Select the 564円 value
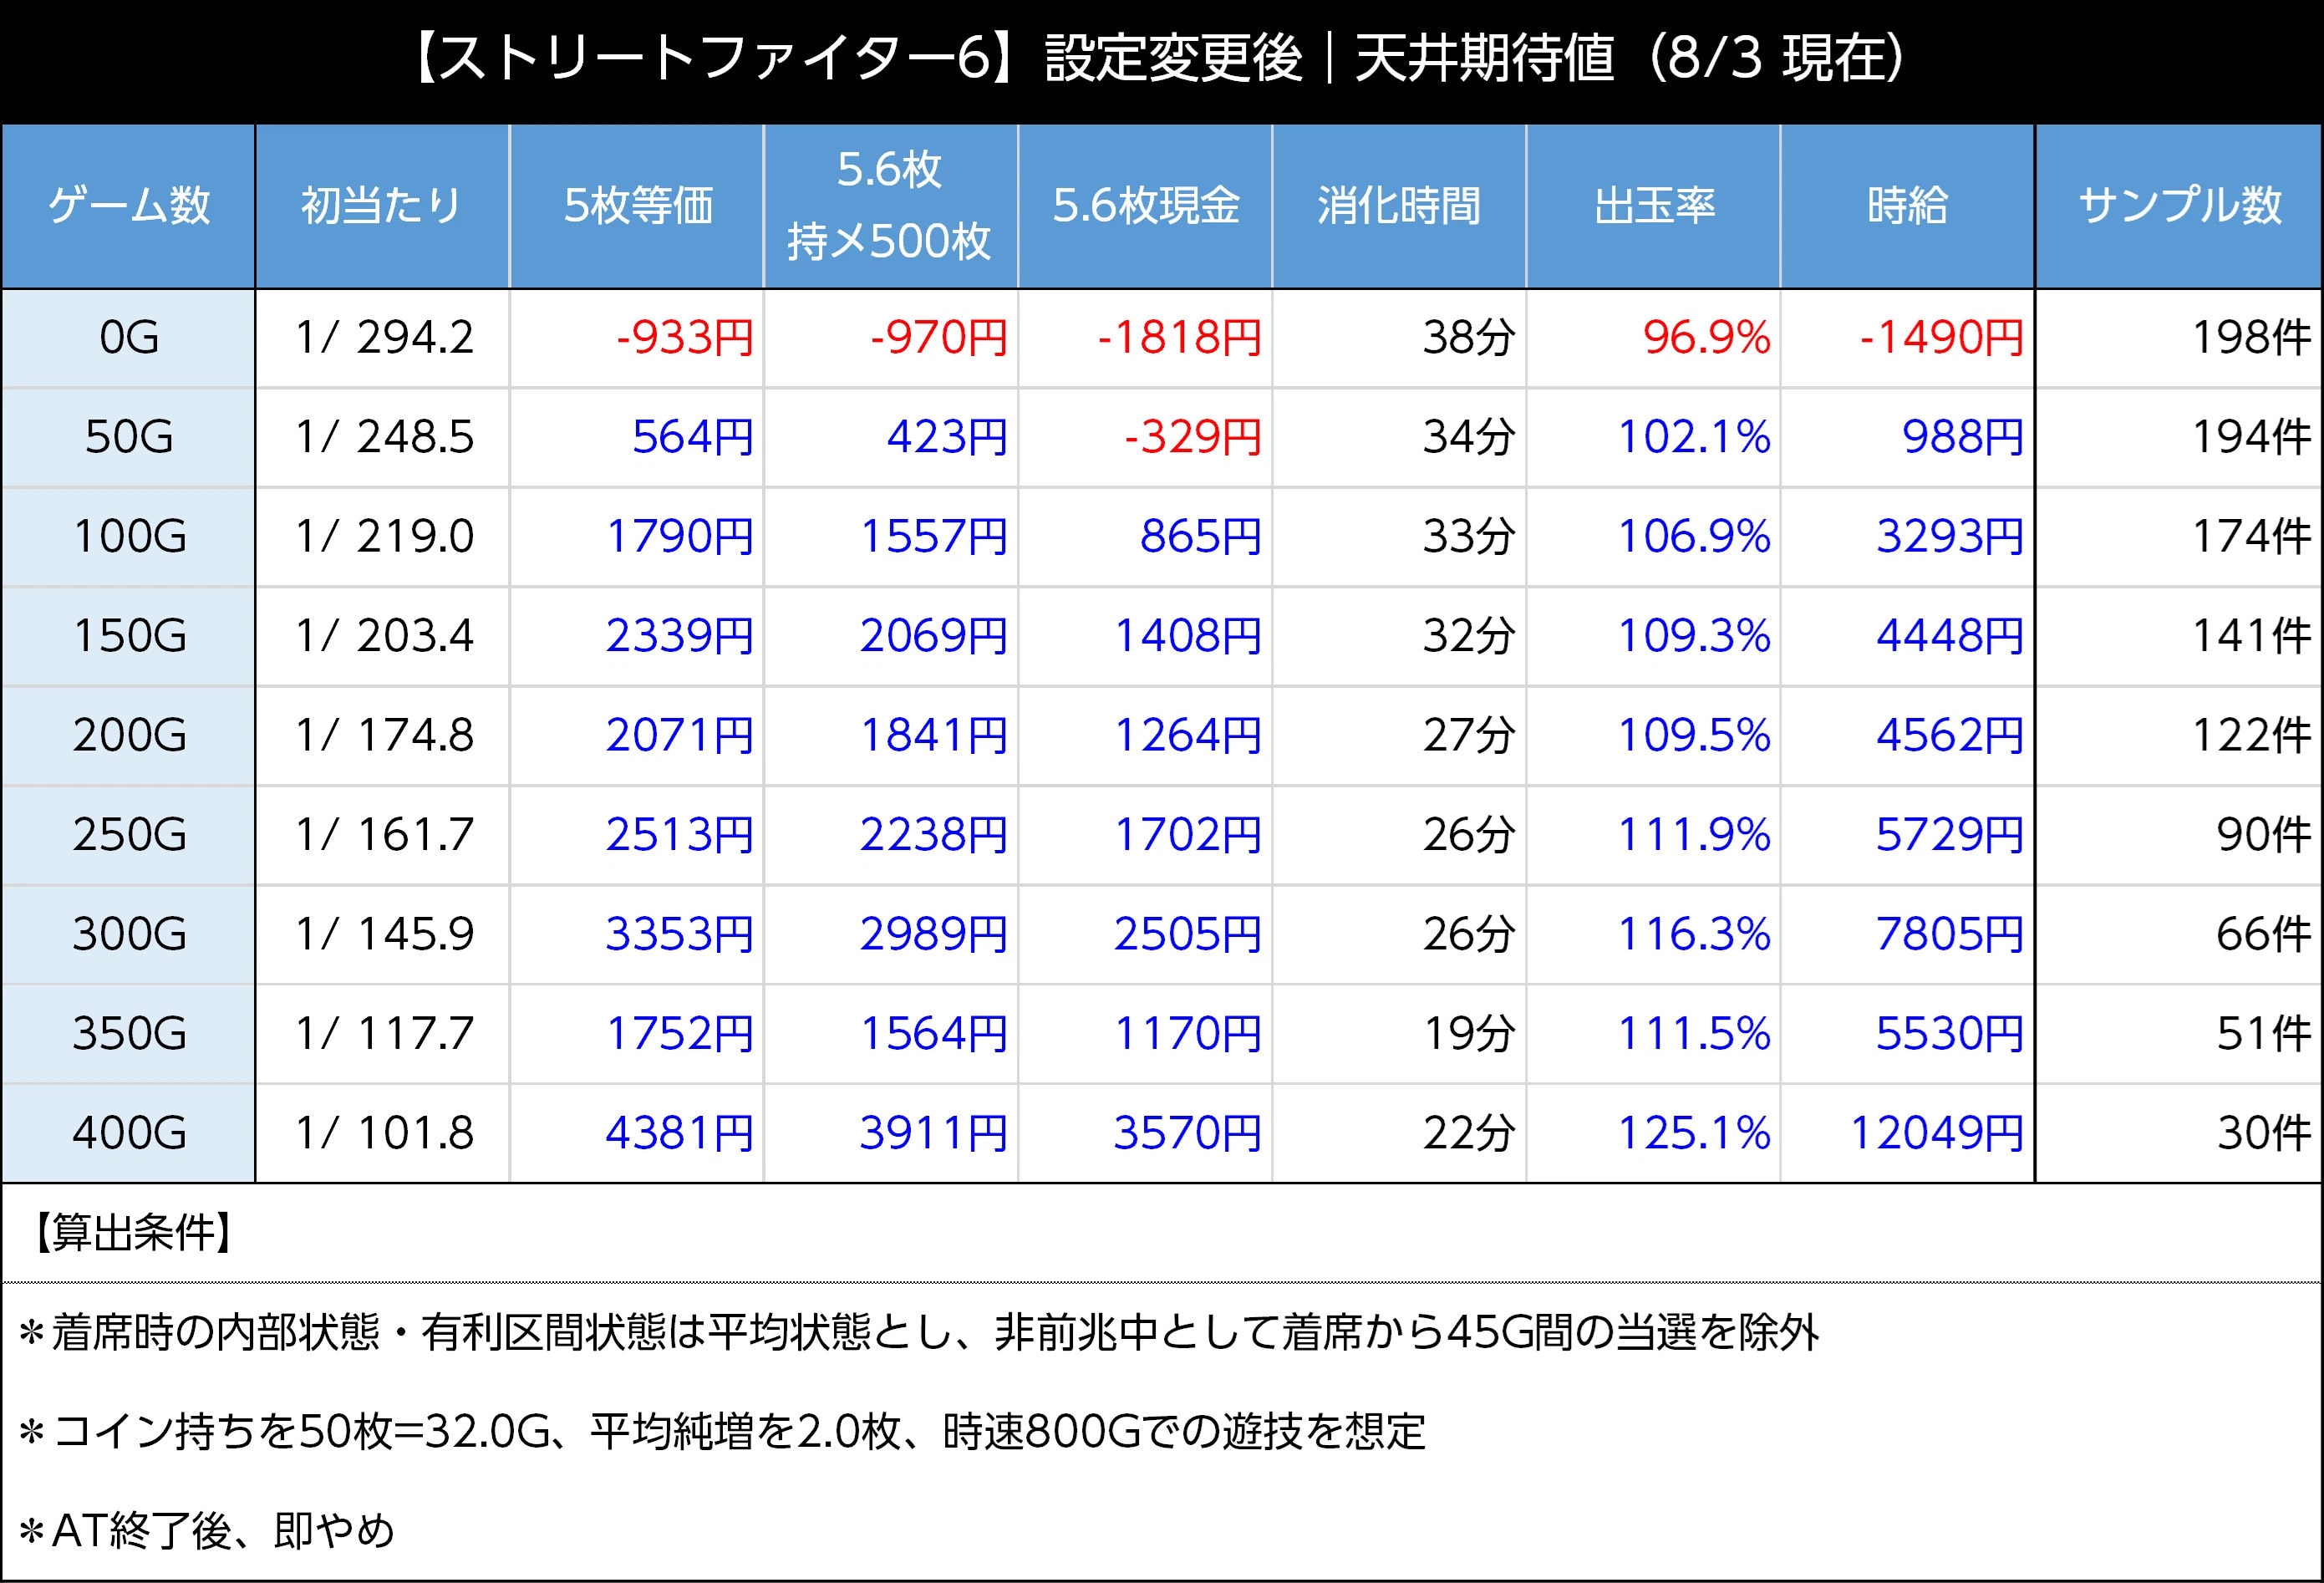This screenshot has width=2324, height=1583. (x=693, y=437)
